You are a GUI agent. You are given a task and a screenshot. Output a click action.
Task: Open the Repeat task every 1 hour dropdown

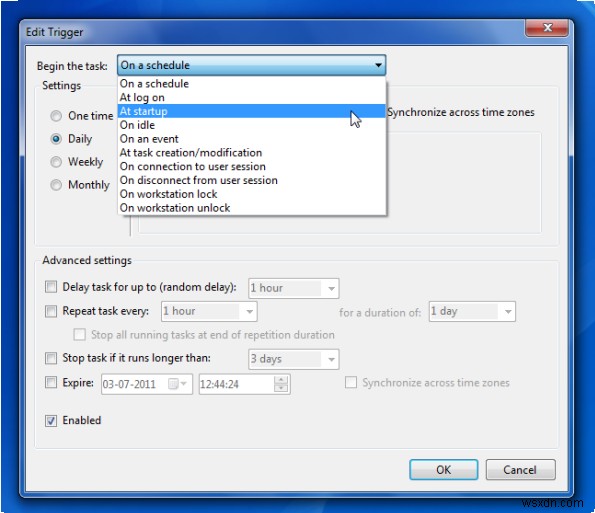tap(209, 312)
